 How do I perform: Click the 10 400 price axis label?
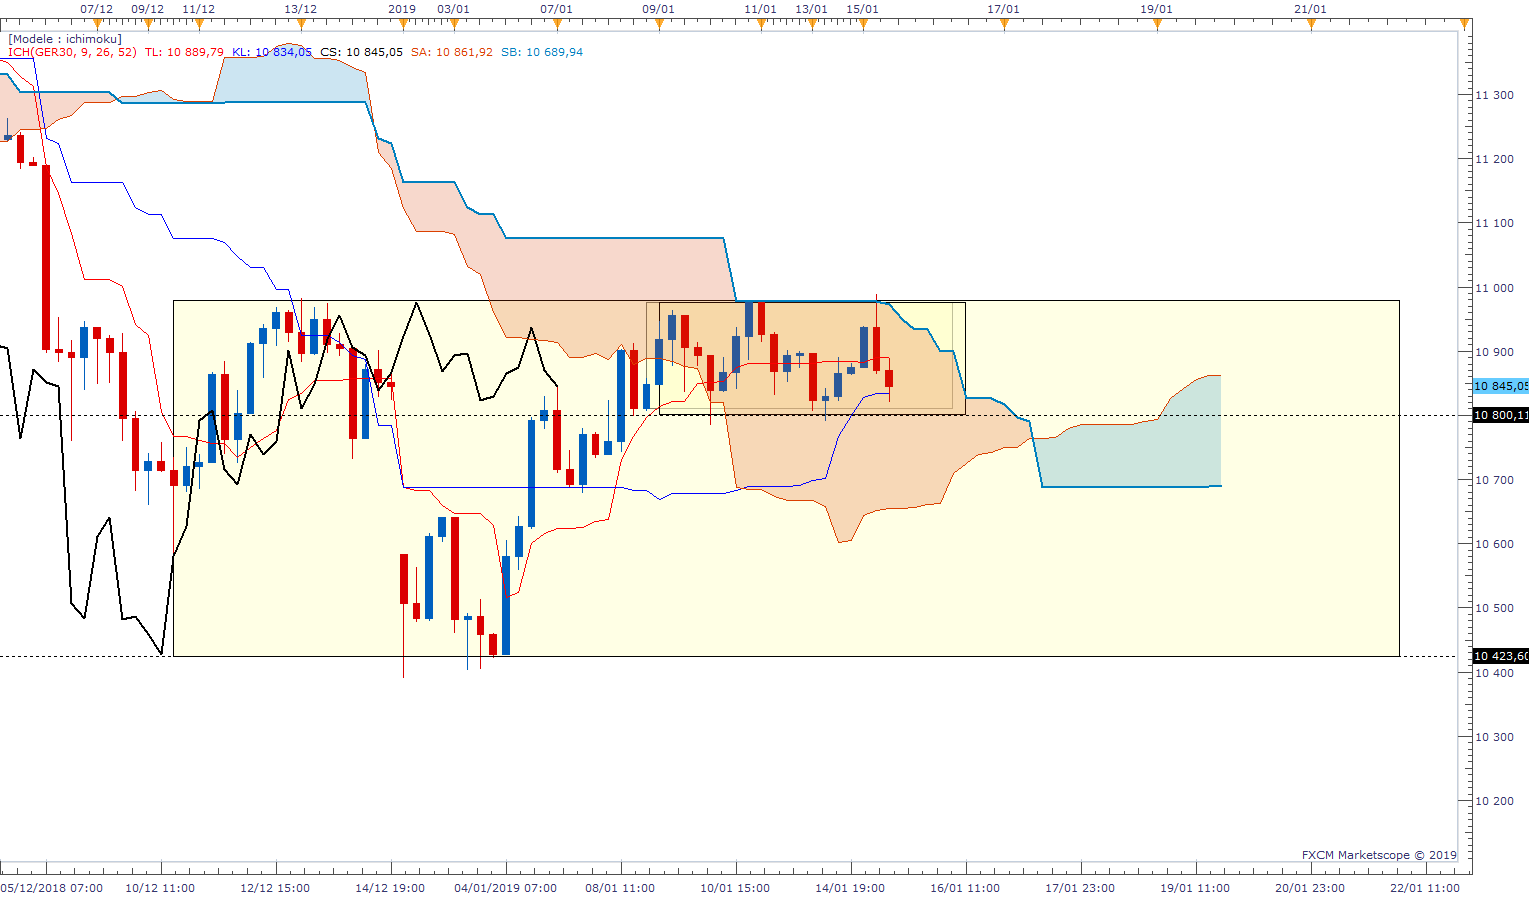[x=1495, y=673]
